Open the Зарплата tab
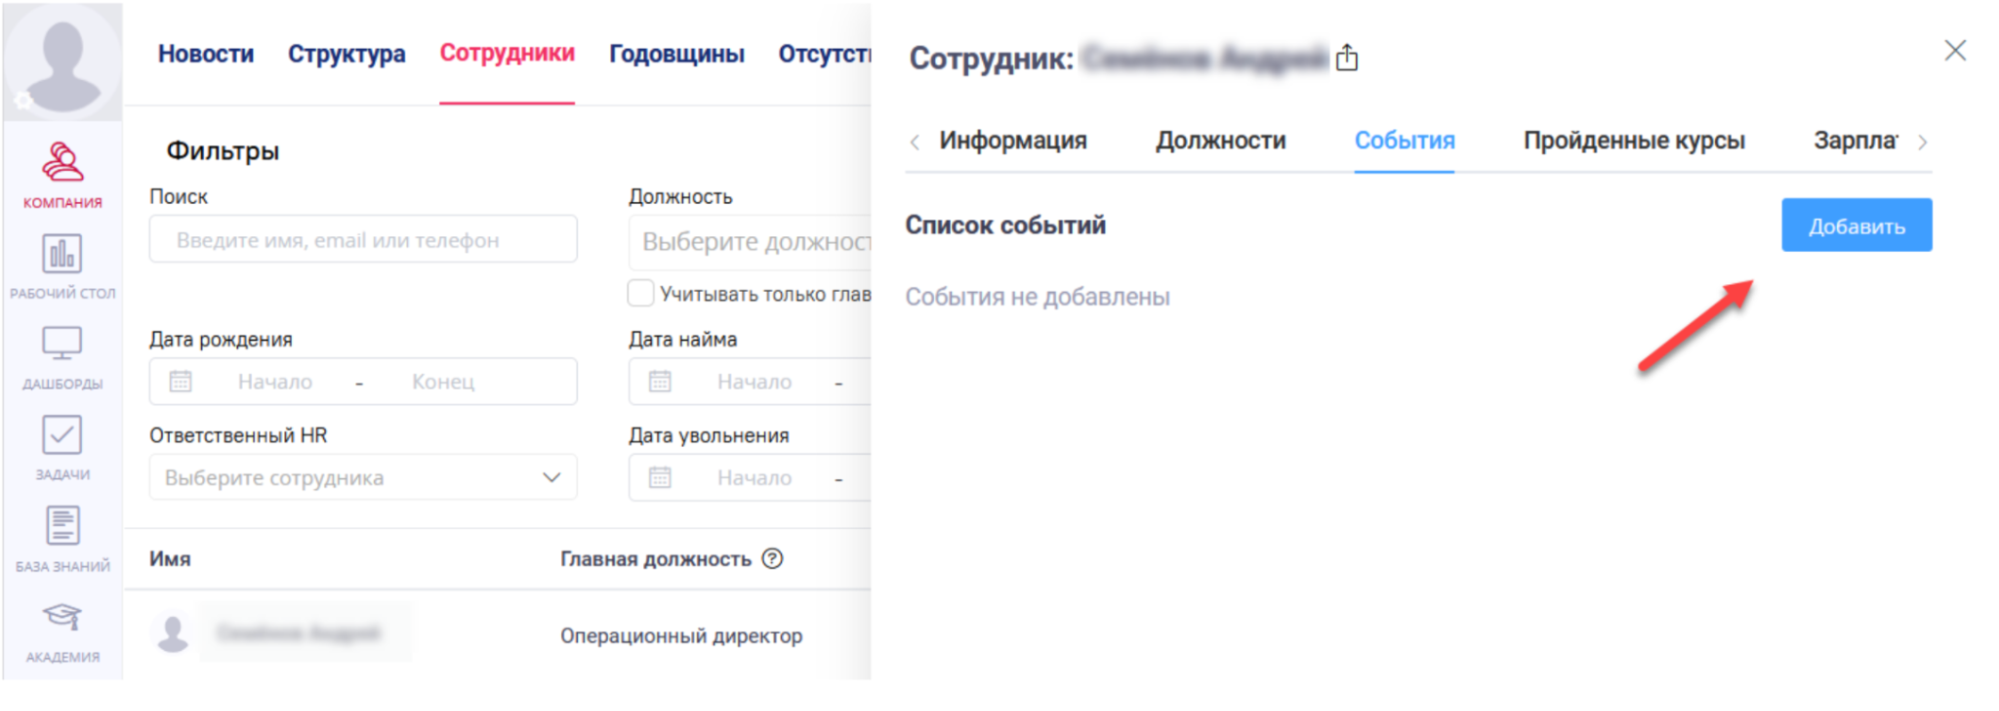Image resolution: width=1999 pixels, height=711 pixels. click(1856, 140)
